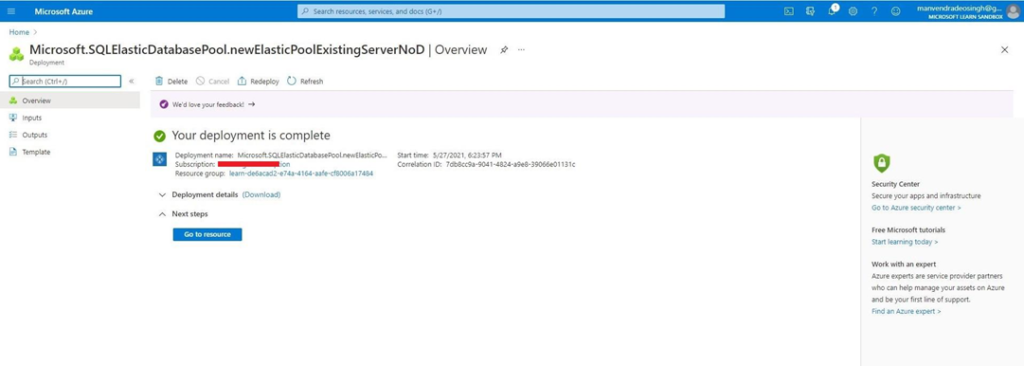Click the Cancel toolbar button

(x=212, y=81)
